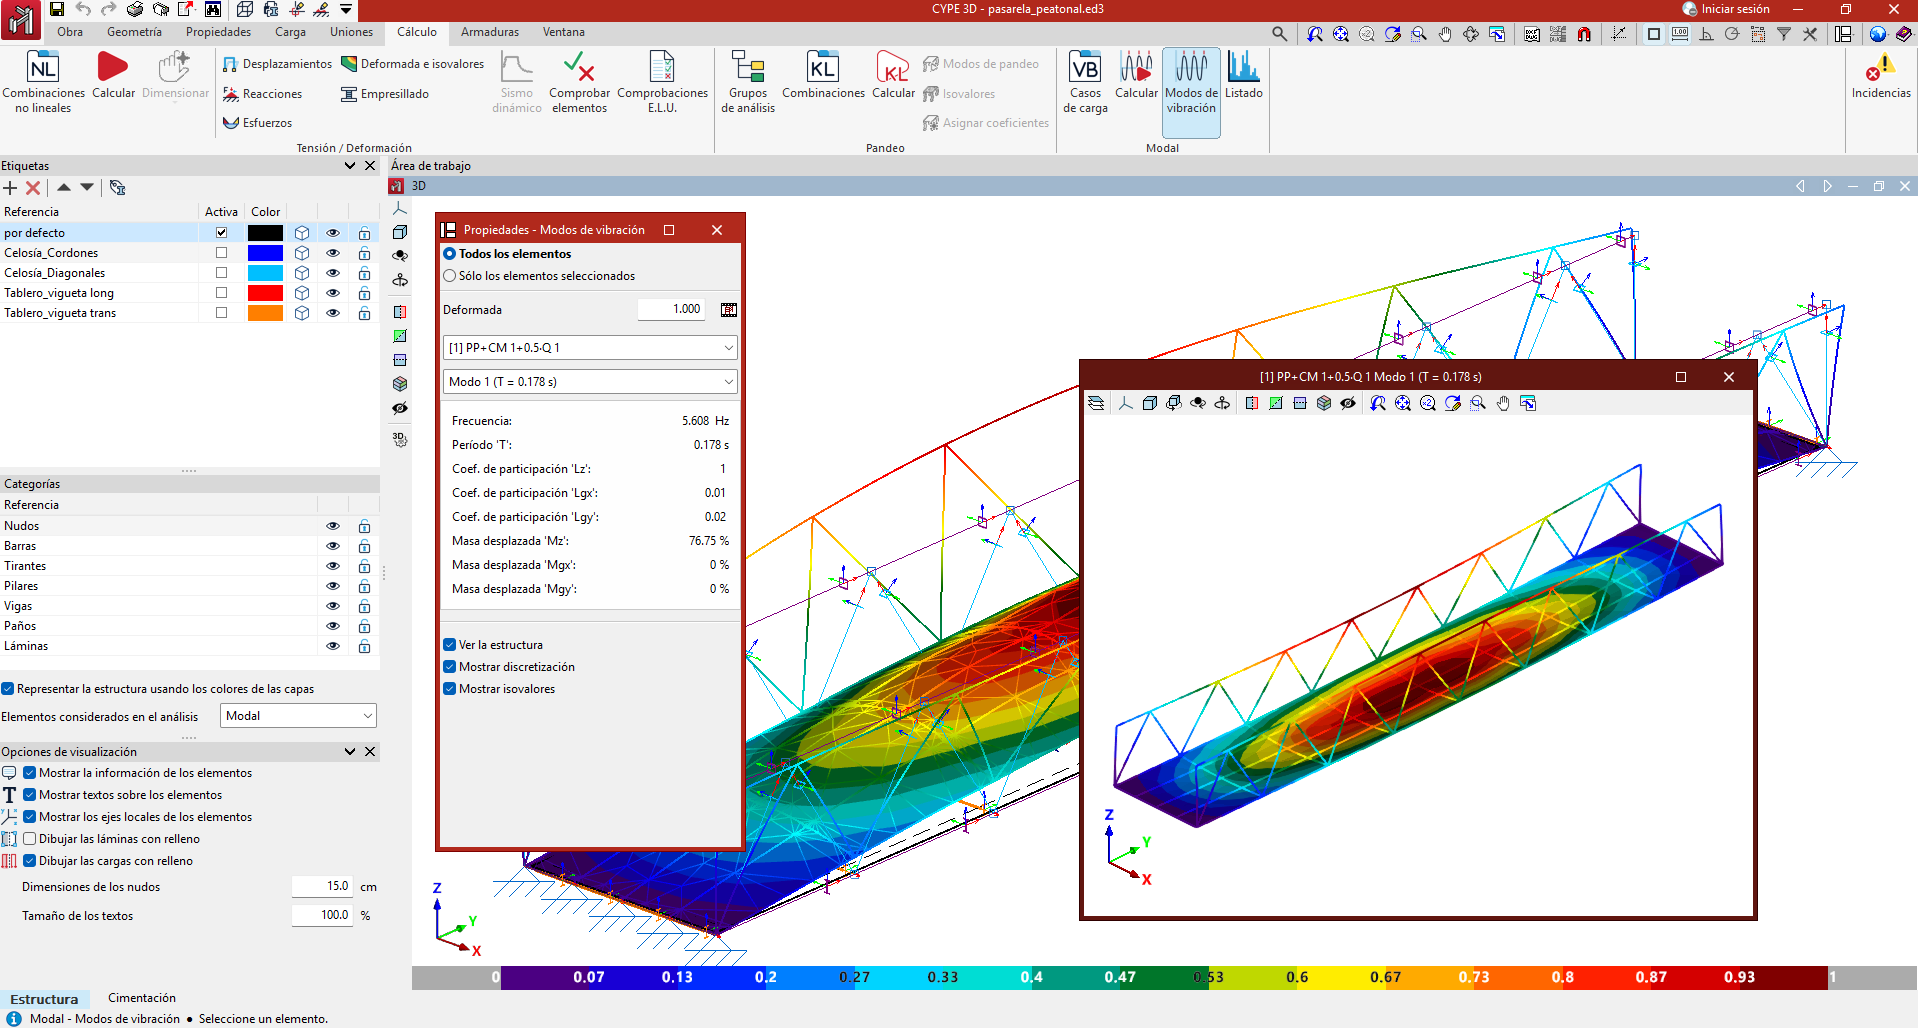Open the Geometría ribbon tab

point(134,32)
